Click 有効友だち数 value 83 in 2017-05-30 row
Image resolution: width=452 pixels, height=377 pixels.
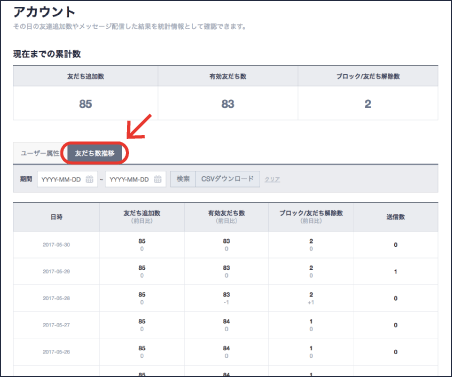[226, 241]
